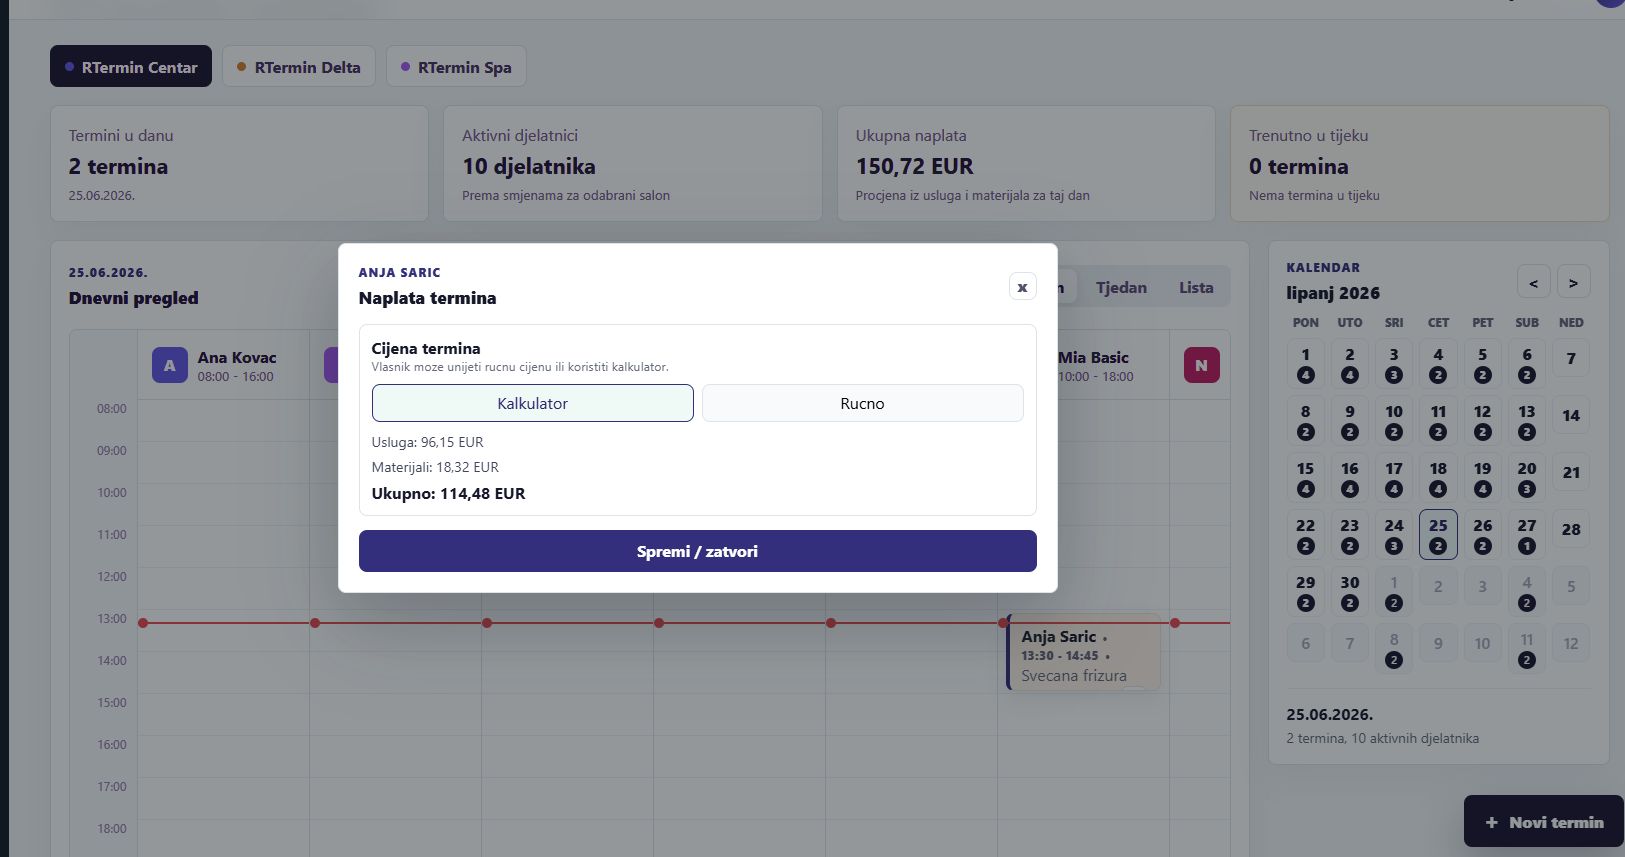
Task: Open the RTermin Centar salon tab
Action: point(131,66)
